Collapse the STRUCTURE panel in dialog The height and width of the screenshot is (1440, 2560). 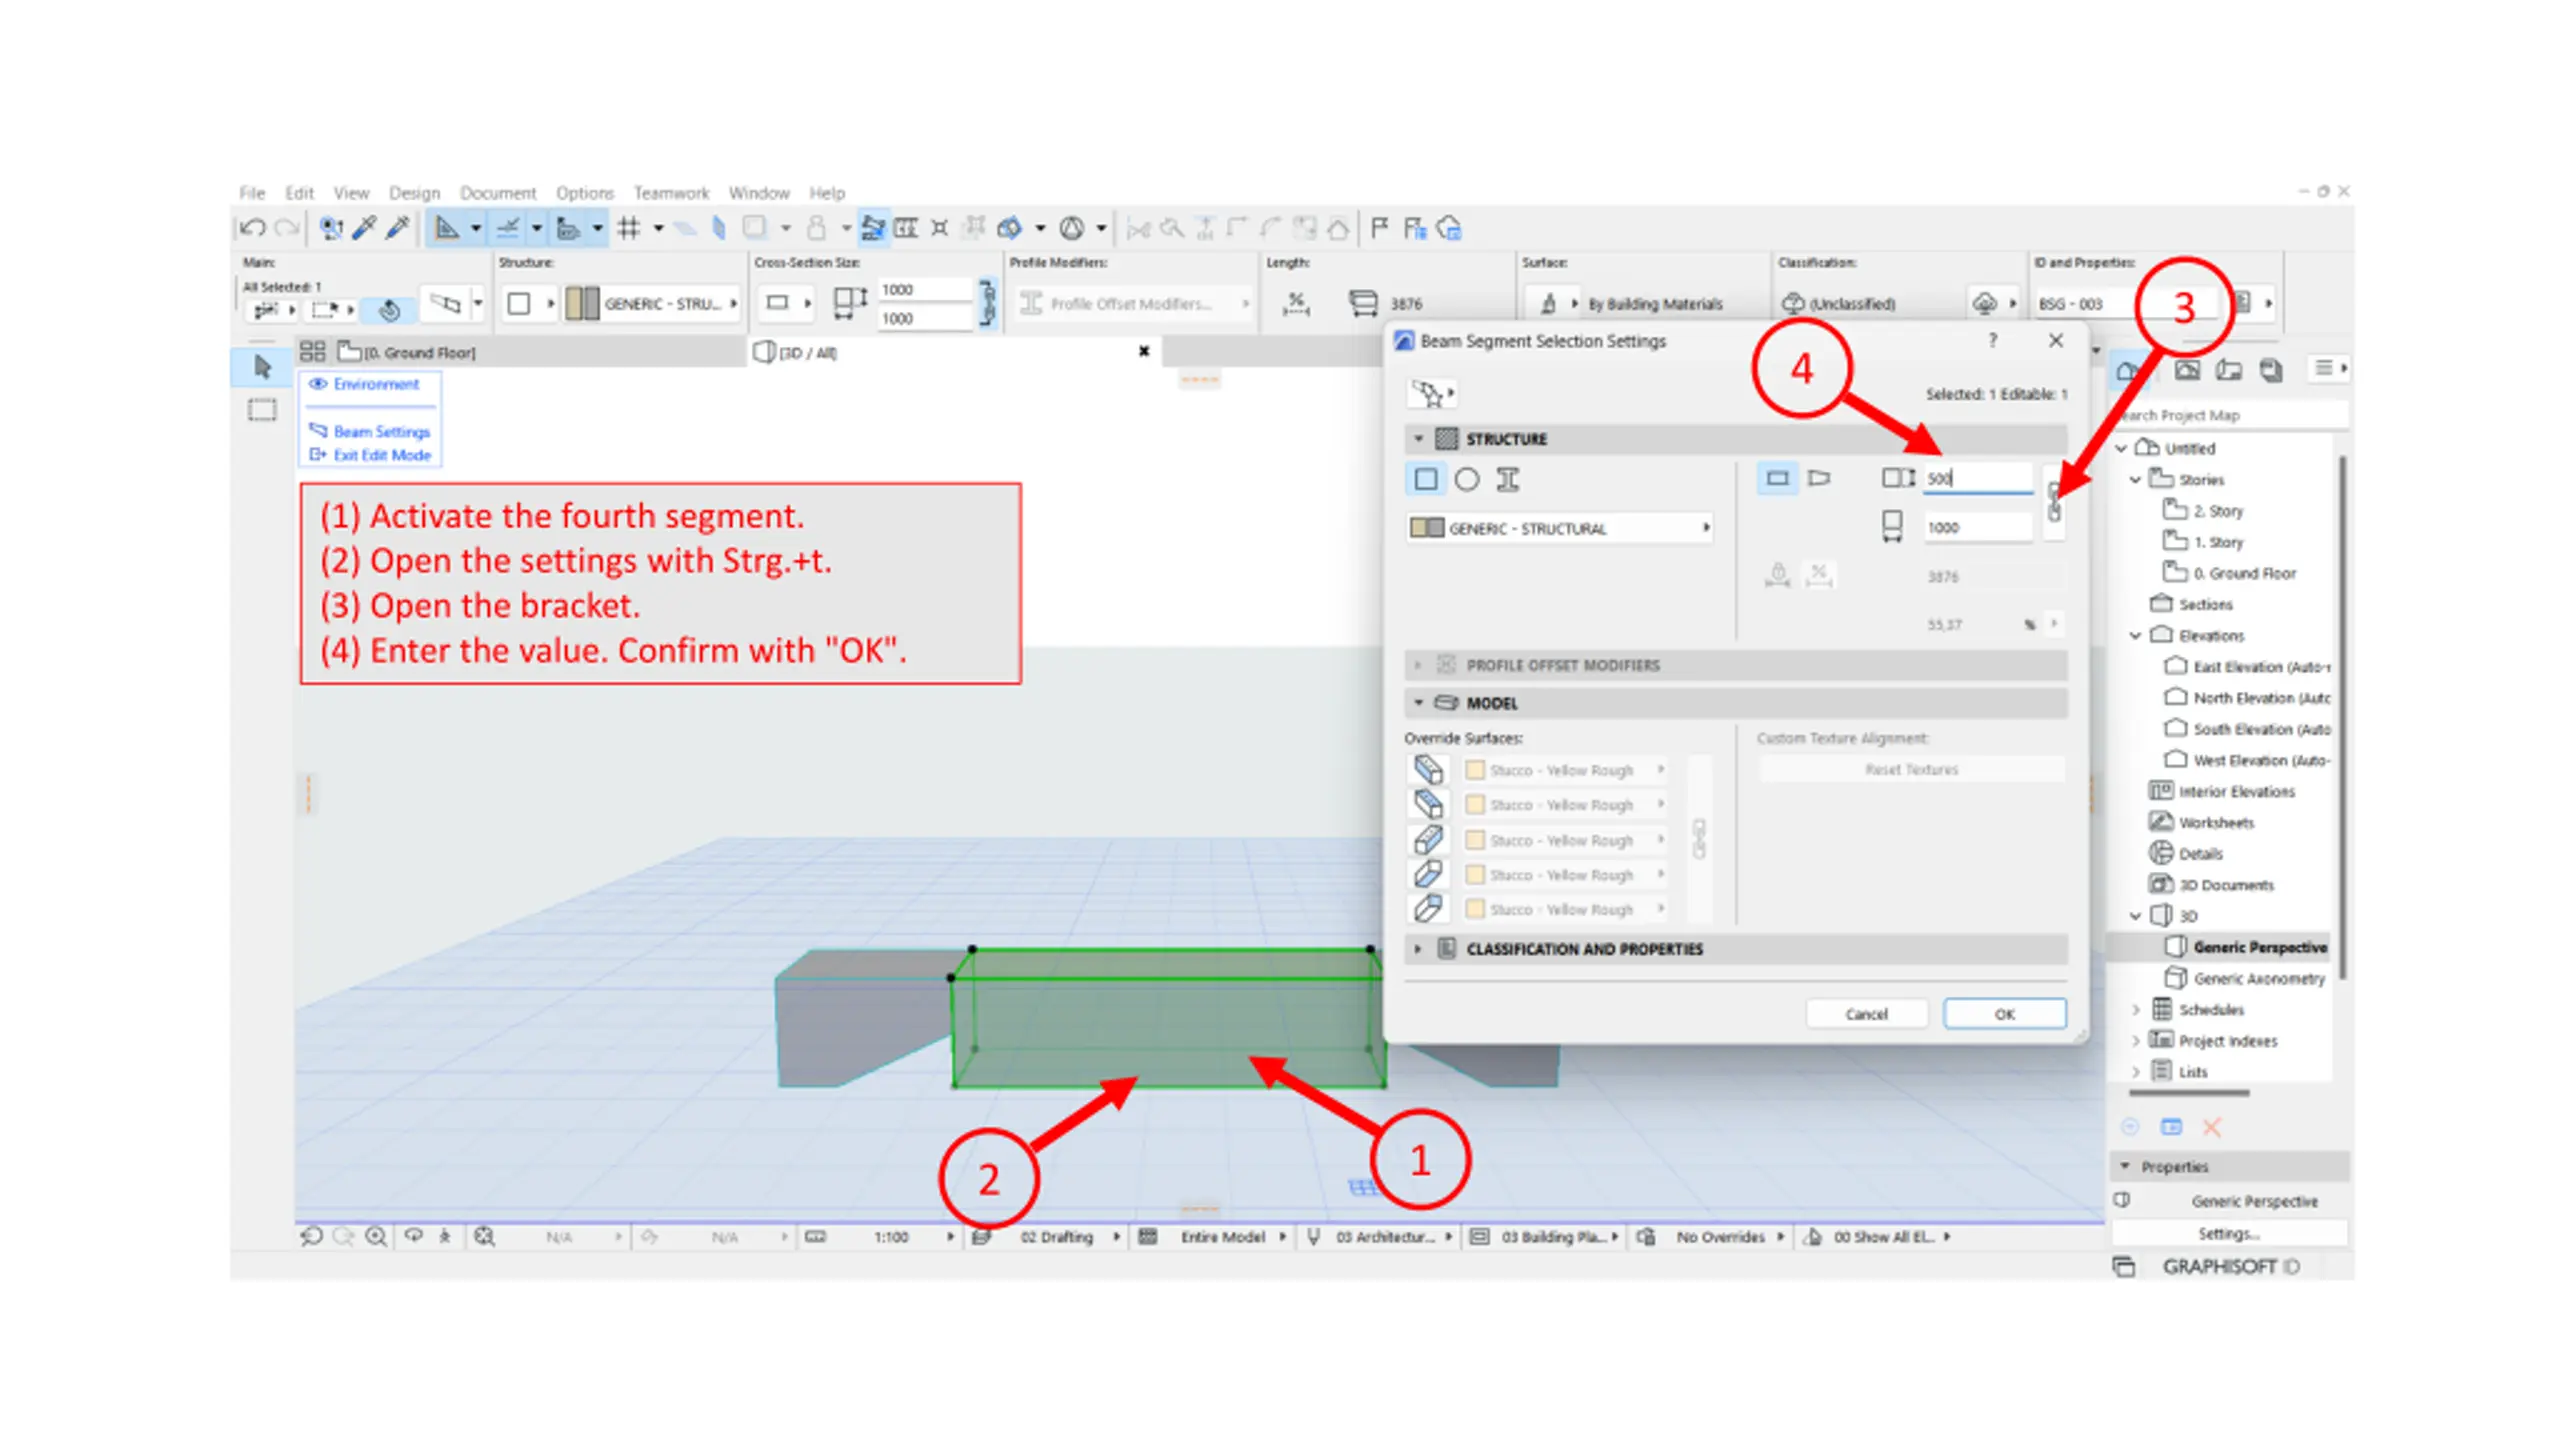tap(1418, 439)
